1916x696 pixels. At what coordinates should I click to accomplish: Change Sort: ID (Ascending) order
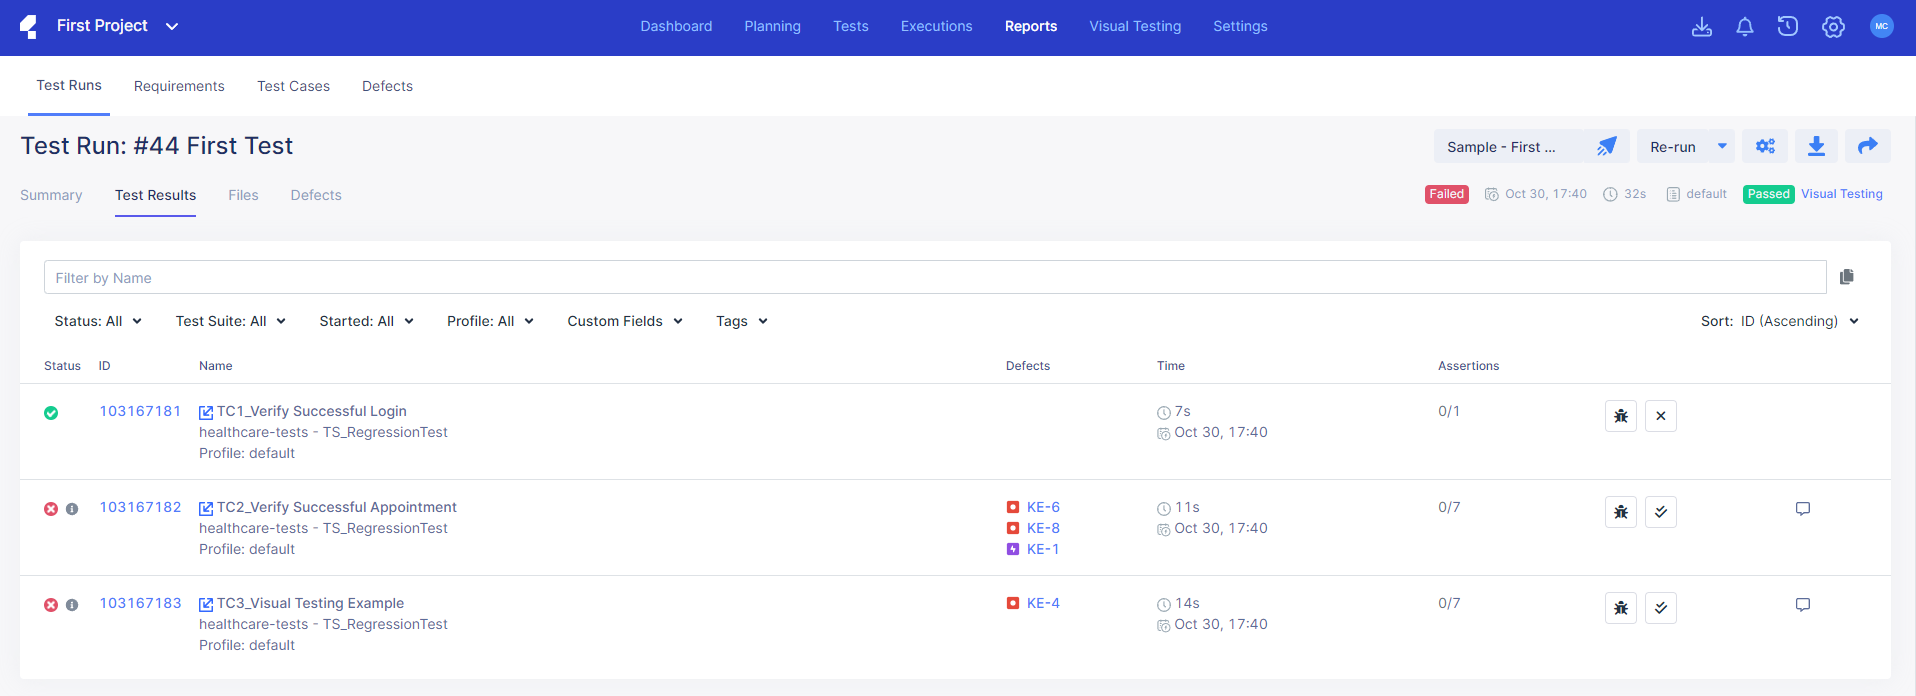1779,321
